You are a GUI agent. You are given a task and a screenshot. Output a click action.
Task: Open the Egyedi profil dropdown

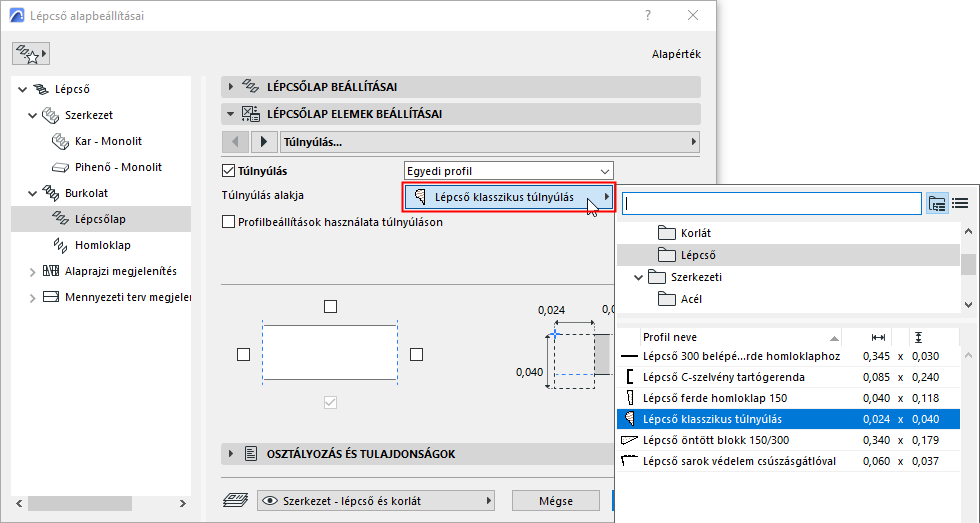[509, 171]
